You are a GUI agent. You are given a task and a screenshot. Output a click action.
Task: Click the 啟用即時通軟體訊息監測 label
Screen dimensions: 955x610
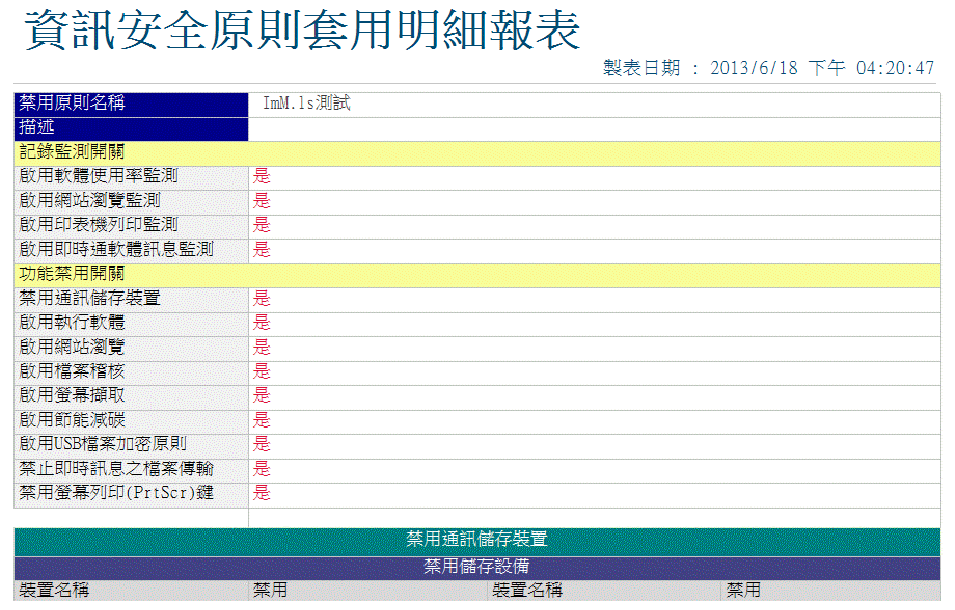[x=116, y=249]
